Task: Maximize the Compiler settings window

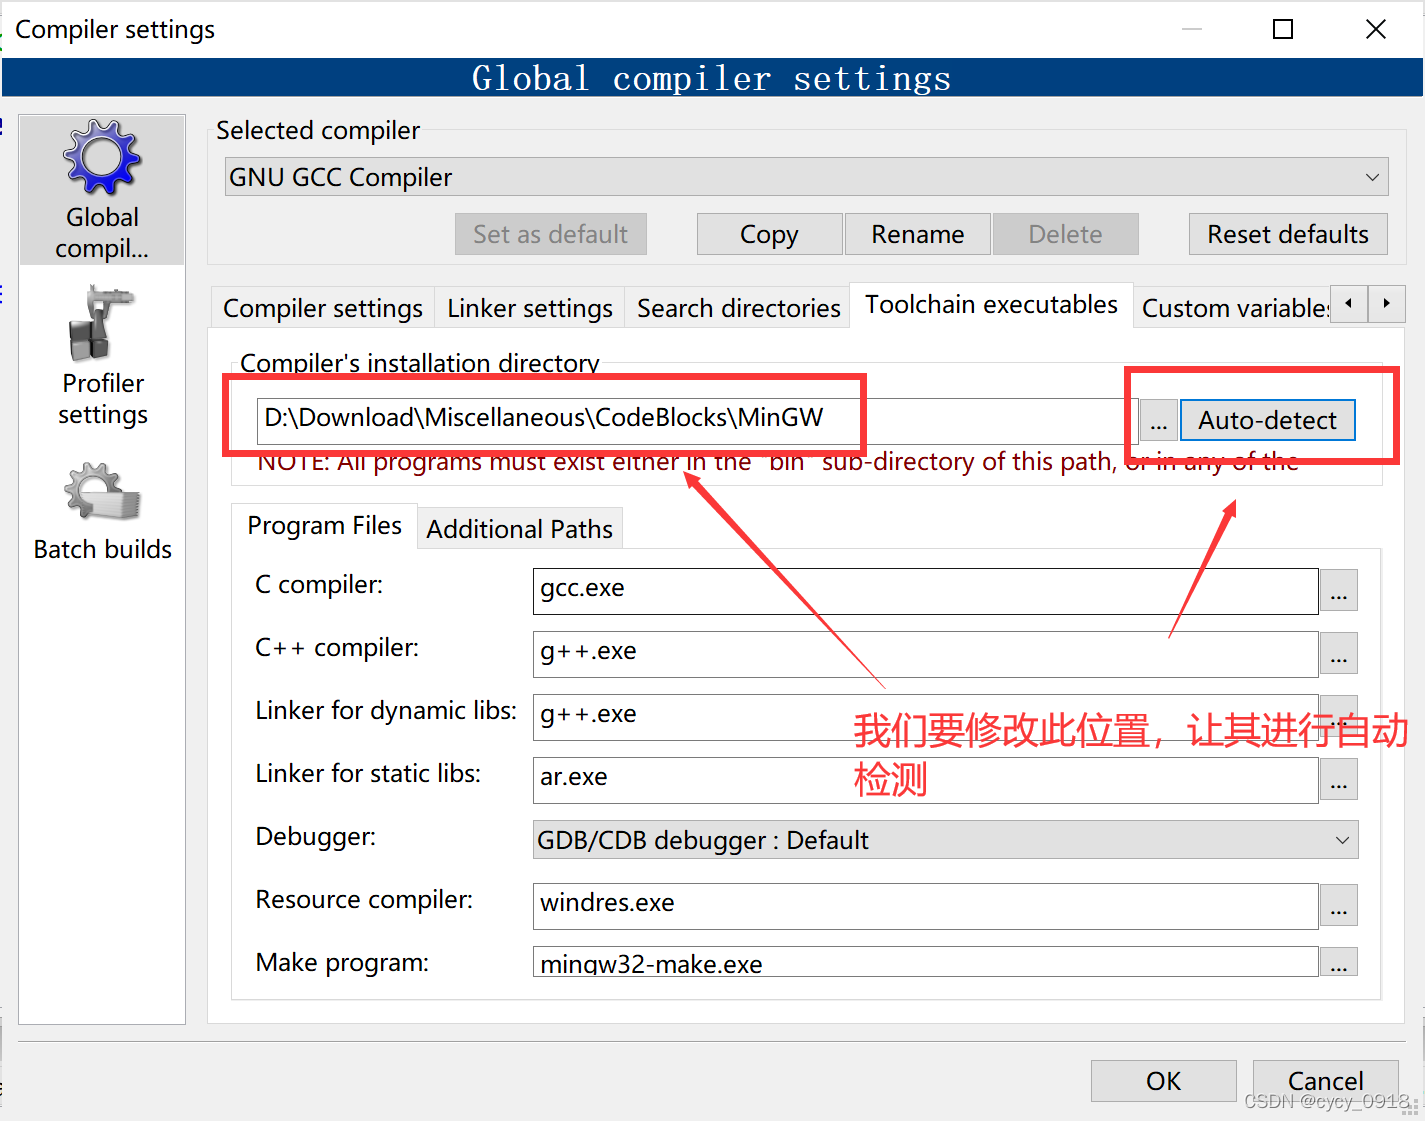Action: [1283, 29]
